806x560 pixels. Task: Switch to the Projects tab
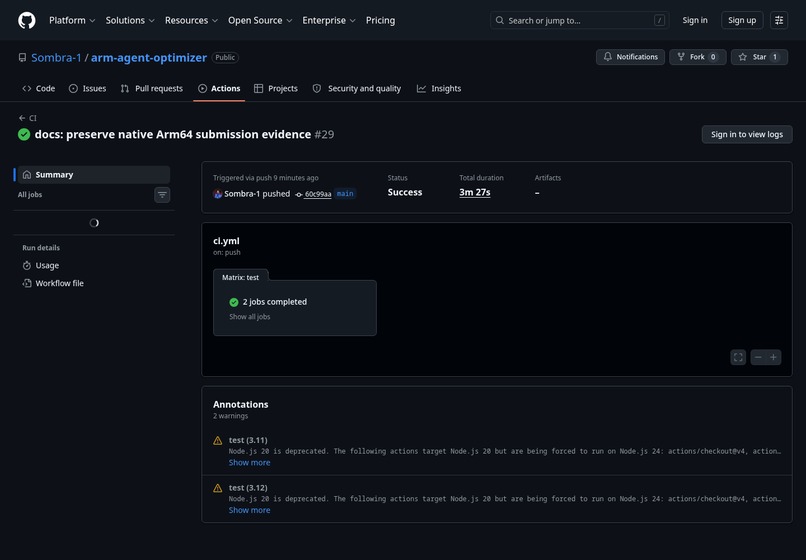[276, 88]
